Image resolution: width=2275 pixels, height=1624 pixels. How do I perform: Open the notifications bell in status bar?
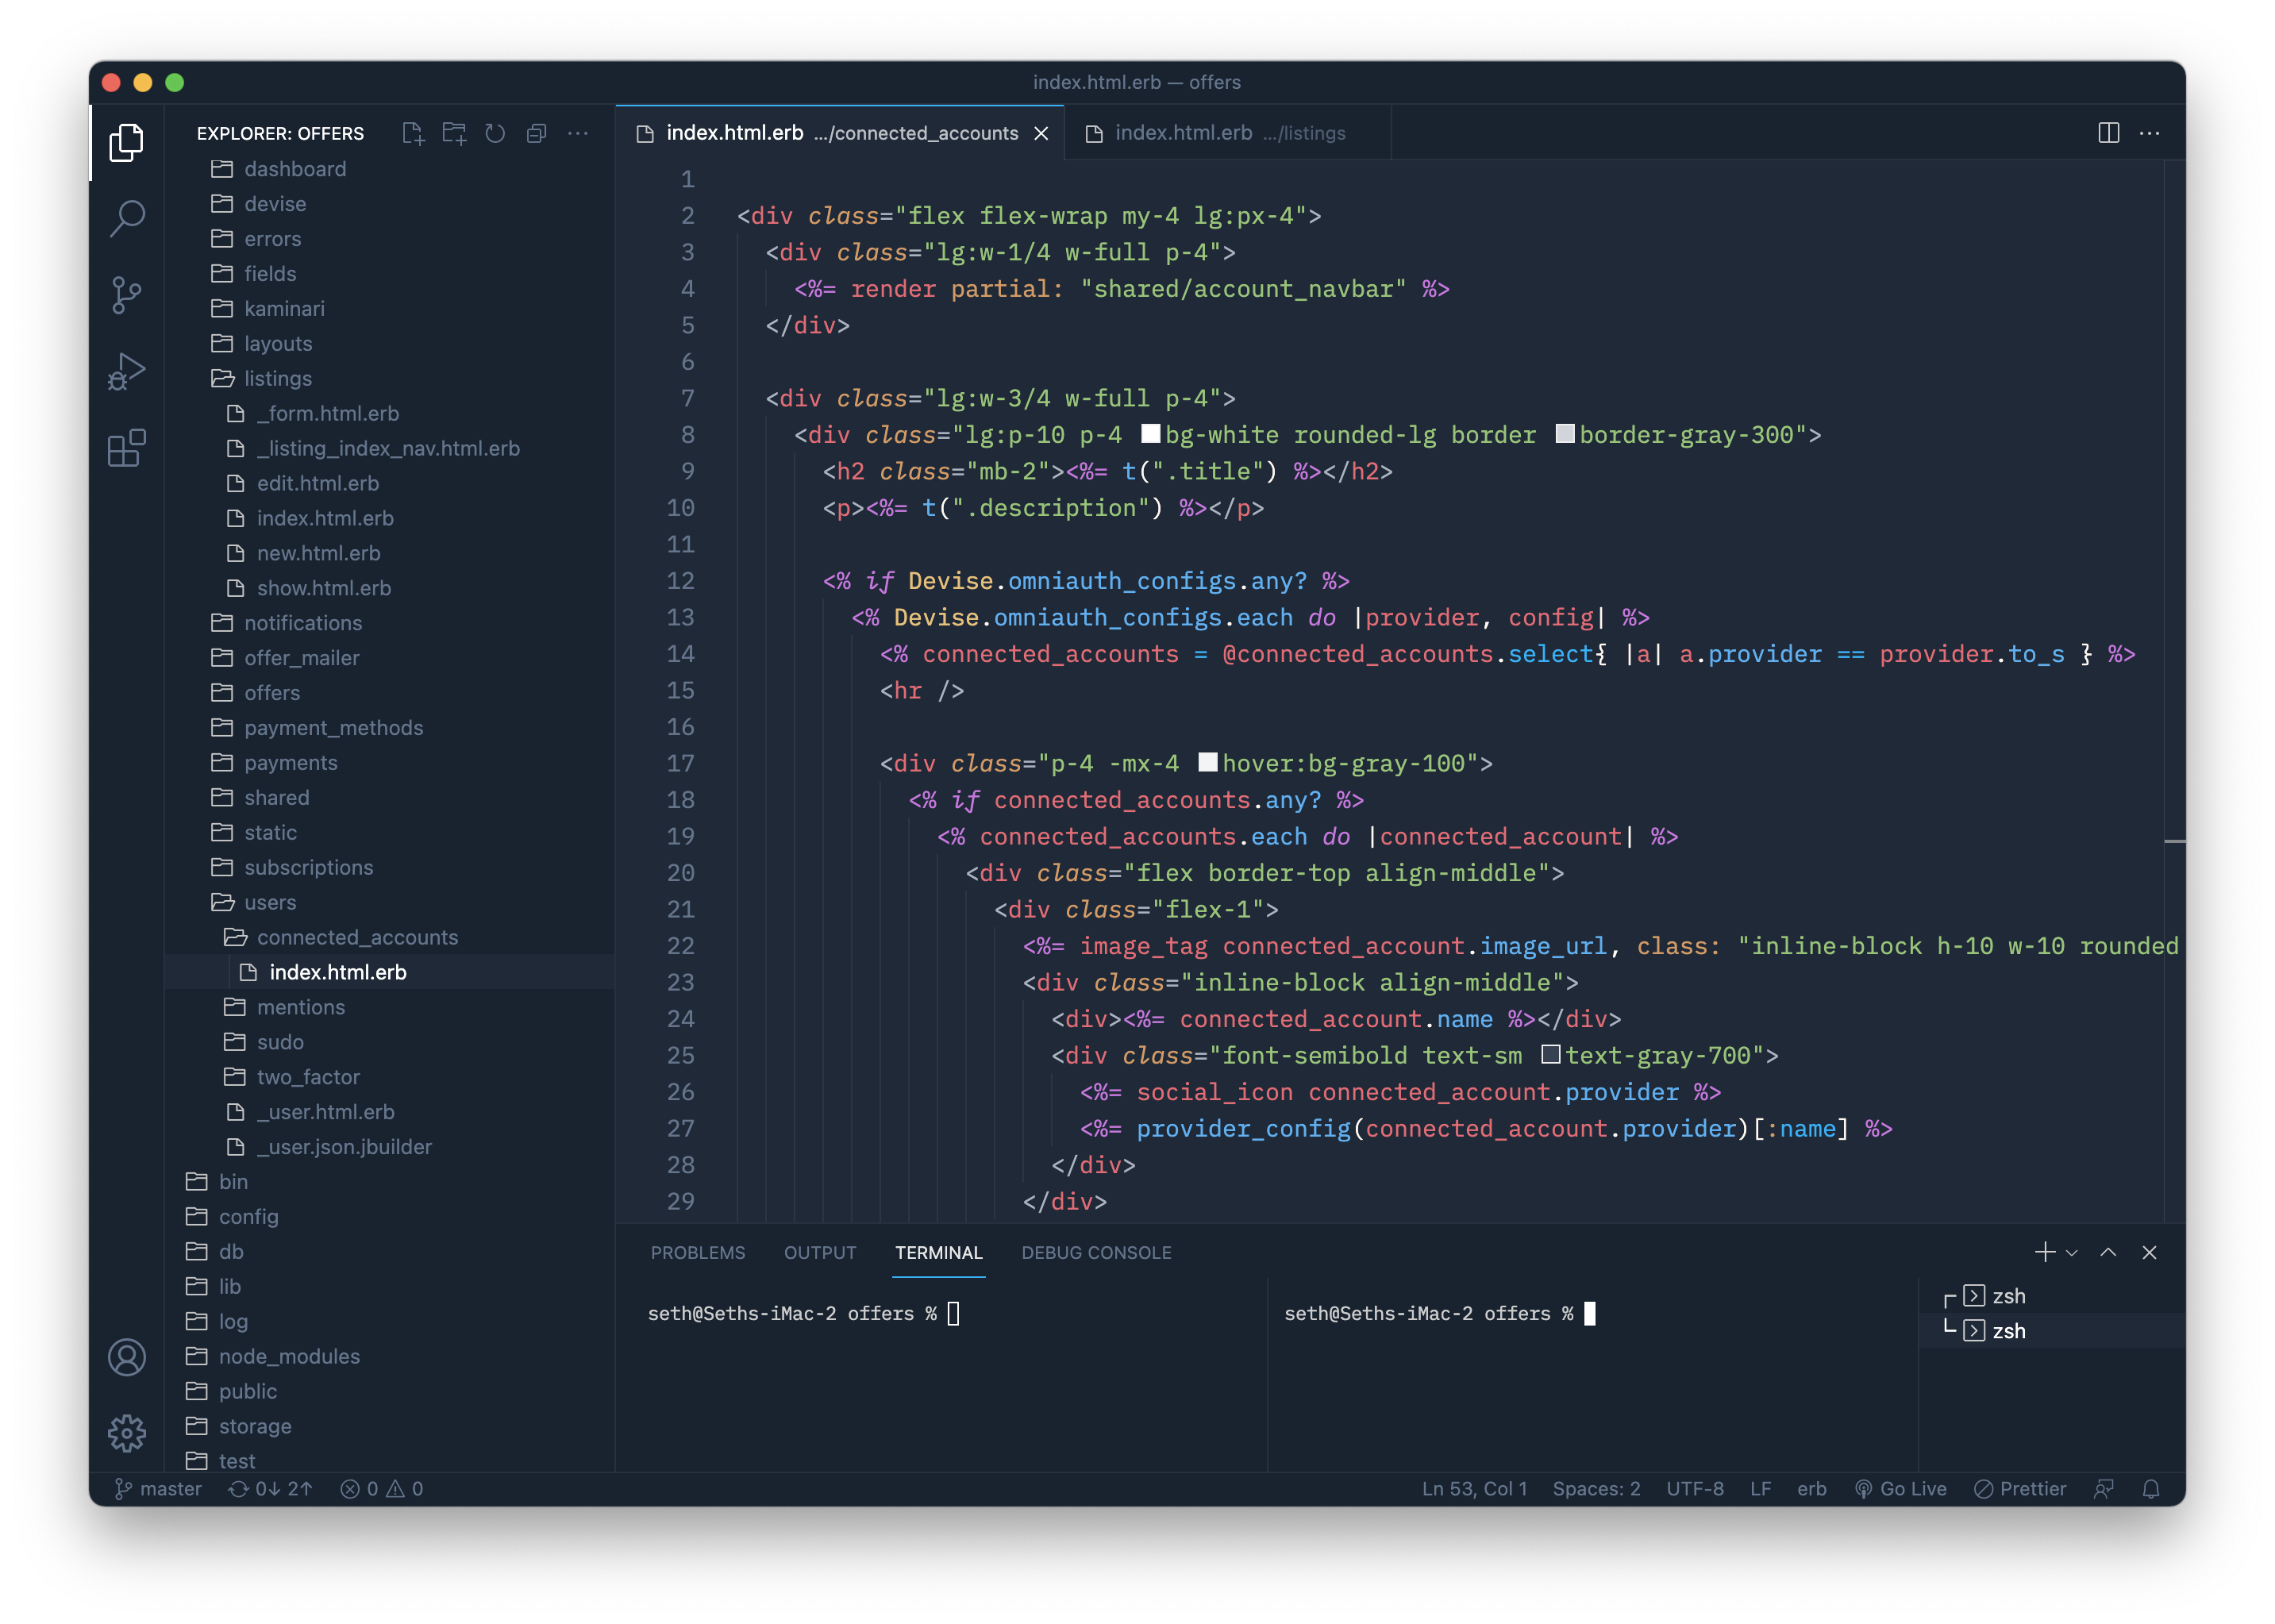click(x=2151, y=1489)
